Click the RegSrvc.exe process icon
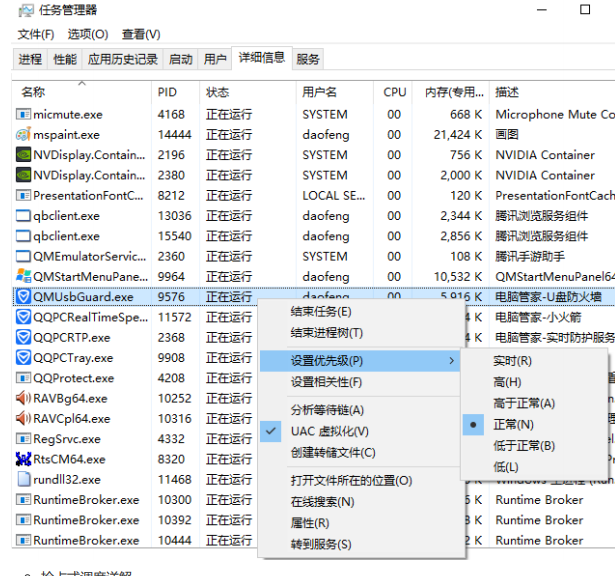The width and height of the screenshot is (615, 576). [x=23, y=439]
